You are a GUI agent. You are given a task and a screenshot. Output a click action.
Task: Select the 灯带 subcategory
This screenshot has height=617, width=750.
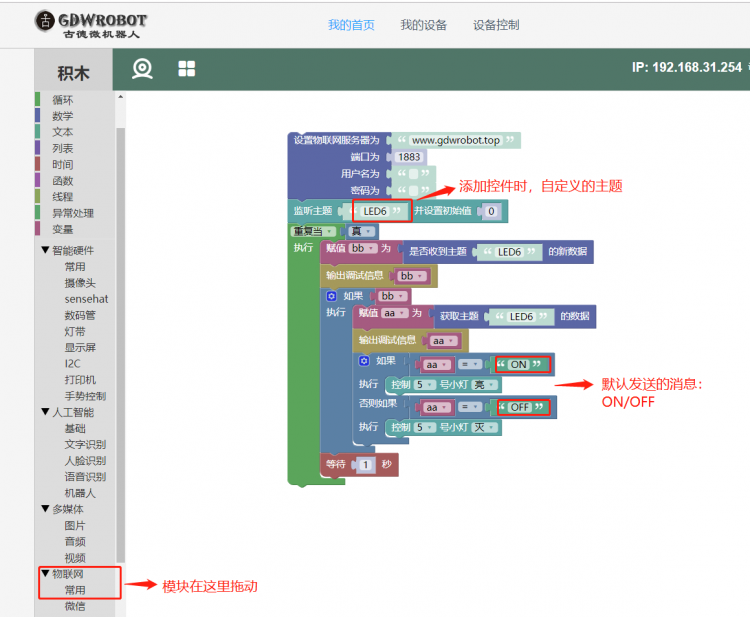(x=75, y=331)
